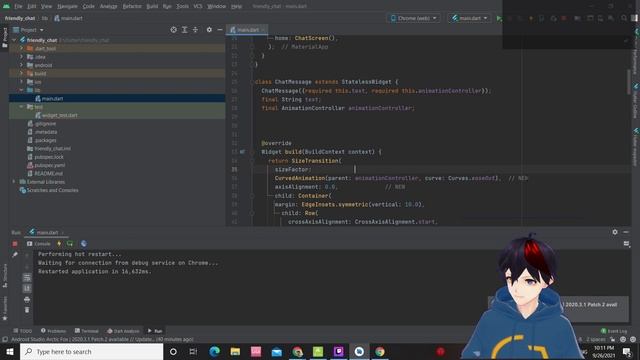Click the Project vertical tool window tab
Viewport: 640px width, 360px height.
(4, 37)
